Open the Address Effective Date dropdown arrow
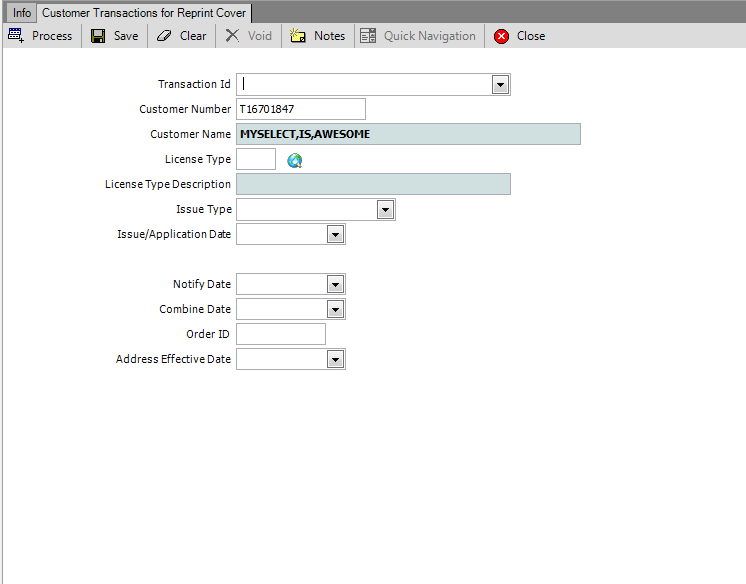 (x=335, y=360)
